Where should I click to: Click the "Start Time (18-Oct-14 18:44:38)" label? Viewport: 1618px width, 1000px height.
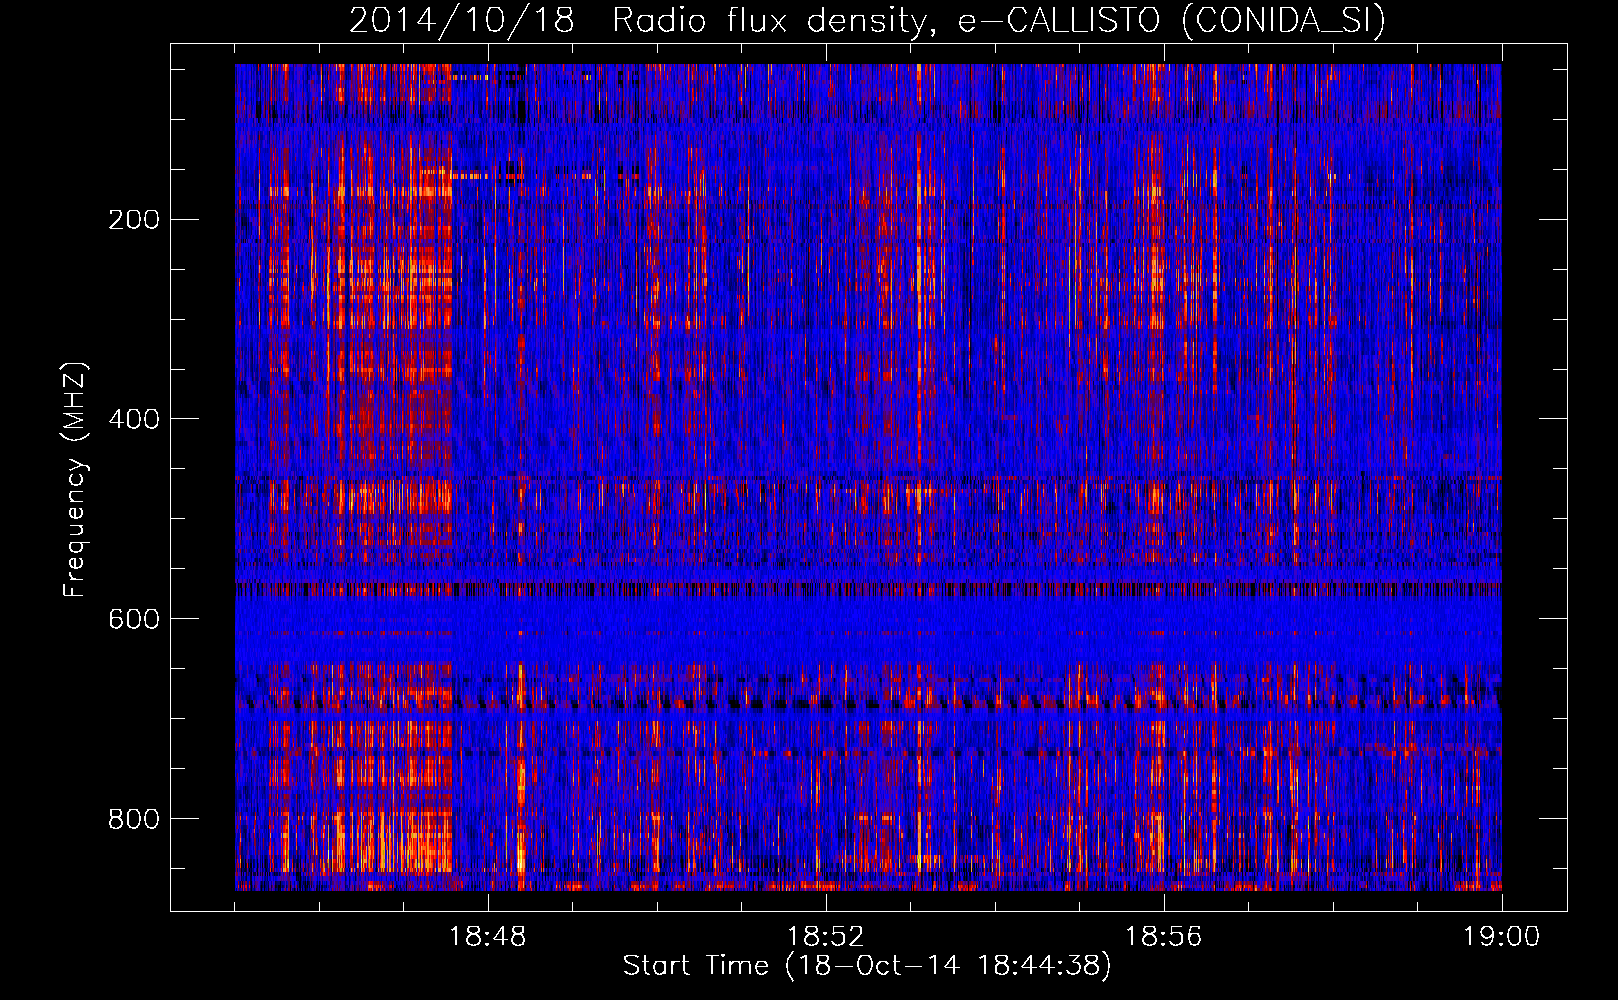pyautogui.click(x=867, y=966)
